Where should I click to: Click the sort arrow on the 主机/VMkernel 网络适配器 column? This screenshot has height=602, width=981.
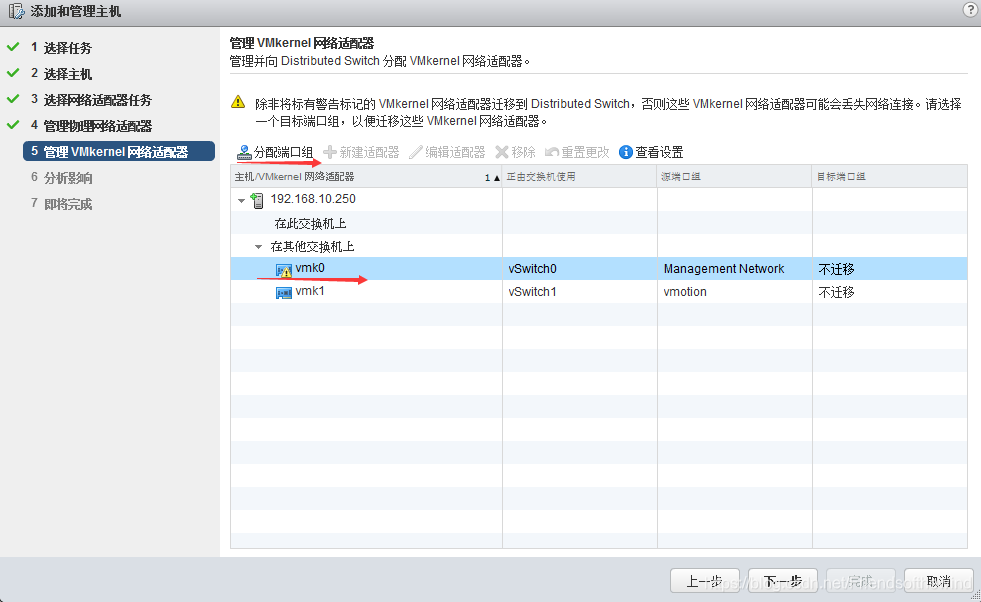pos(497,178)
